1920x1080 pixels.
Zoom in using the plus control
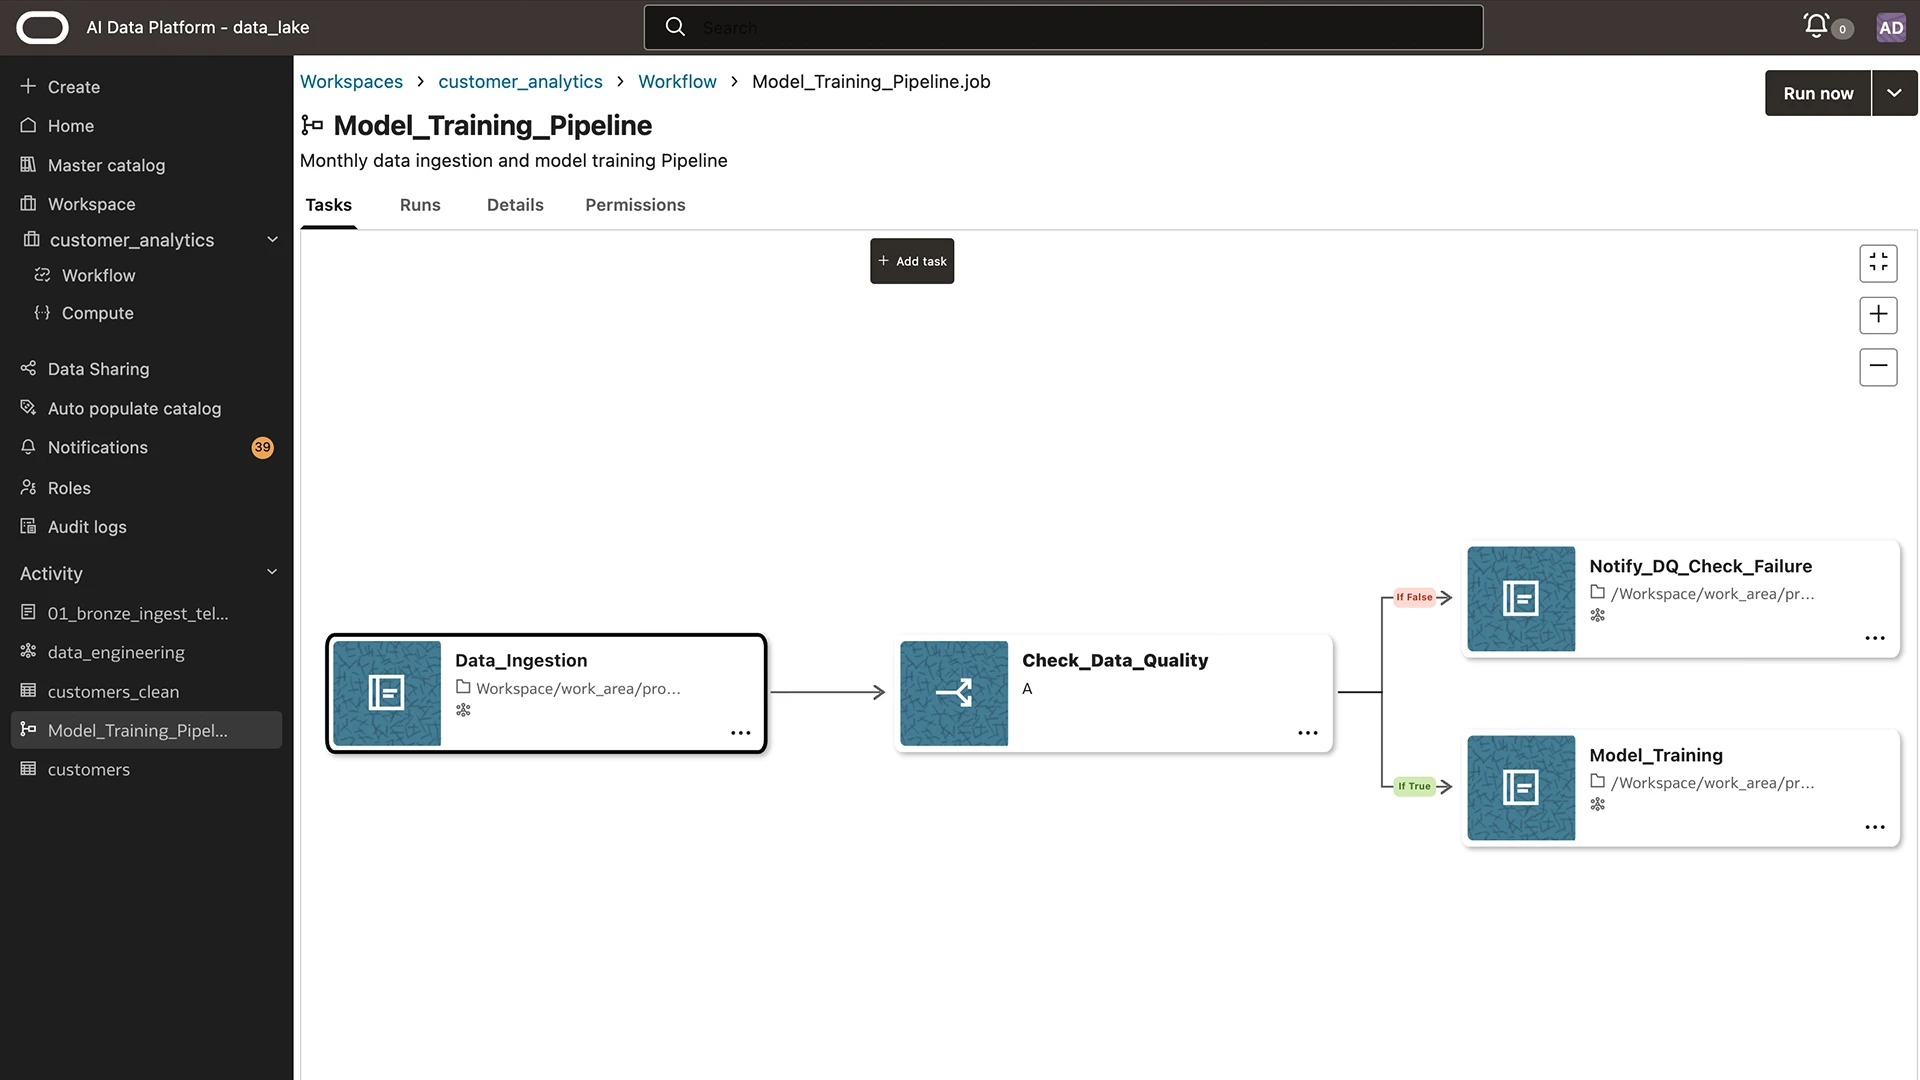(1878, 315)
